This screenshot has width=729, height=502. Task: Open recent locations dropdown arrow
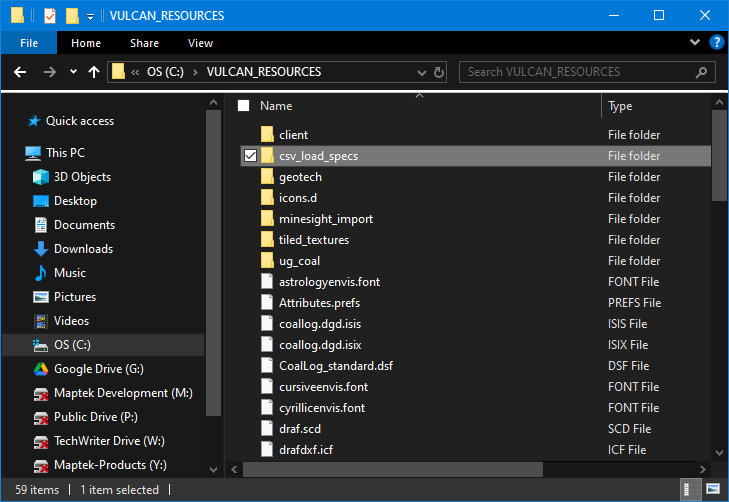pos(73,72)
